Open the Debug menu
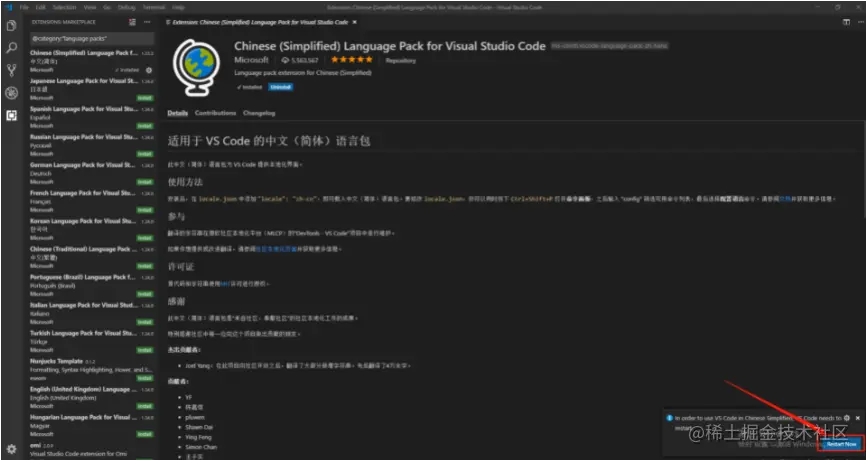Viewport: 866px width, 460px height. pos(126,7)
